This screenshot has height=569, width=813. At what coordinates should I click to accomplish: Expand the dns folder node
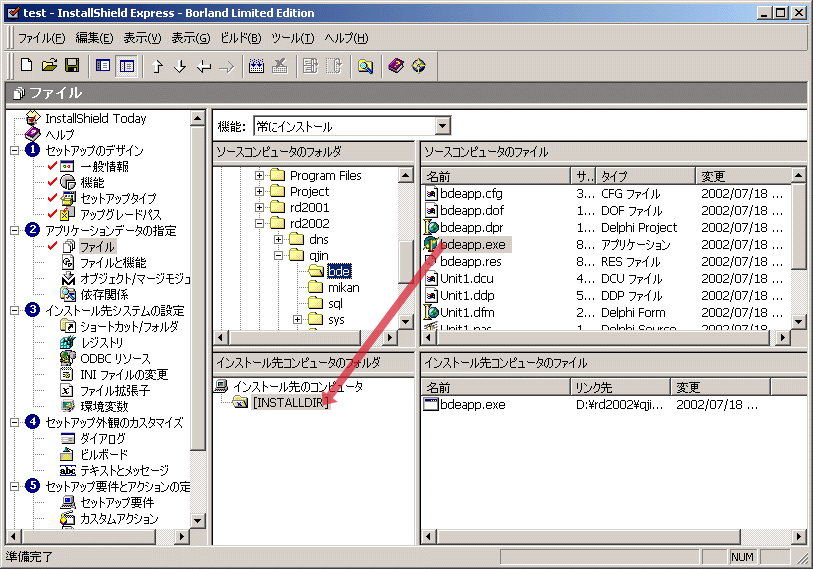(x=278, y=240)
